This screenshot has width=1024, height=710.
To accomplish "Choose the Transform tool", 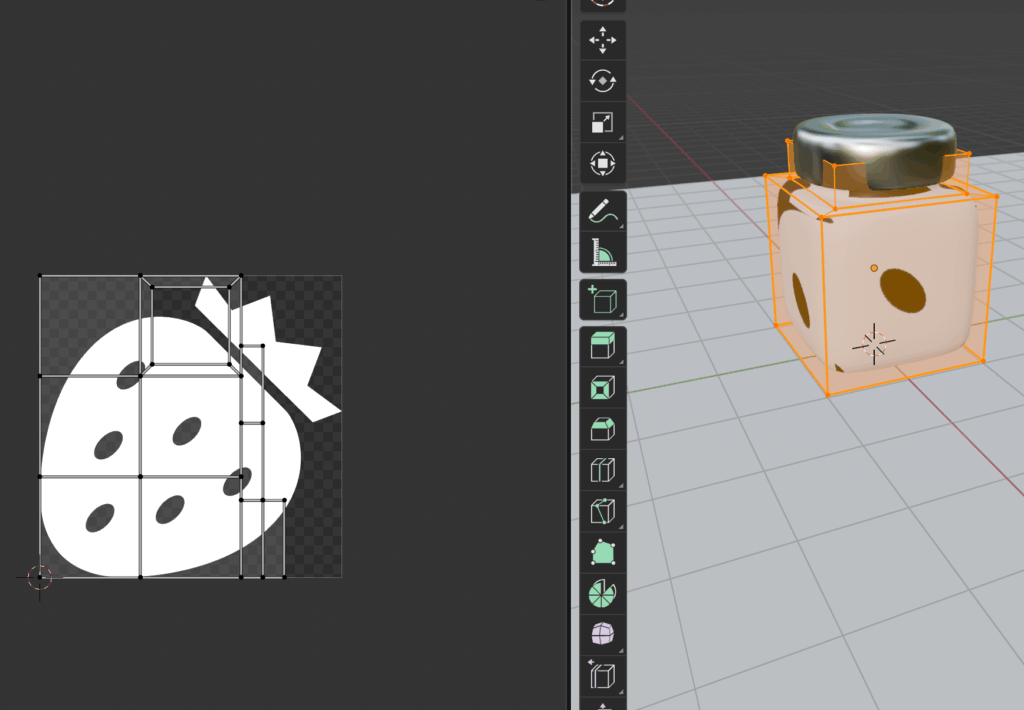I will tap(602, 162).
